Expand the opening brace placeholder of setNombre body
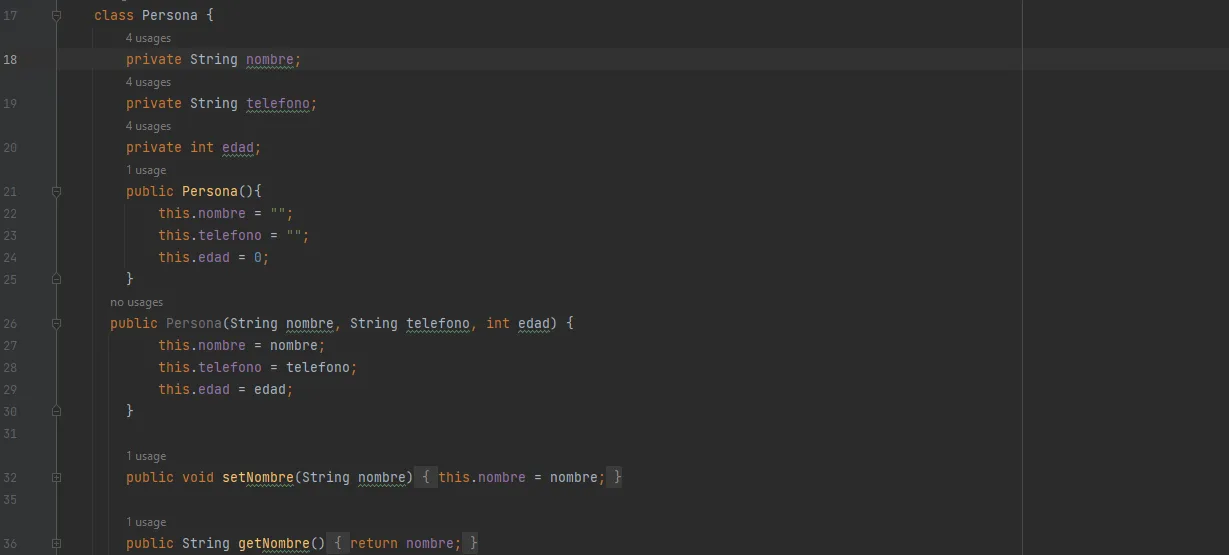1229x555 pixels. [426, 477]
